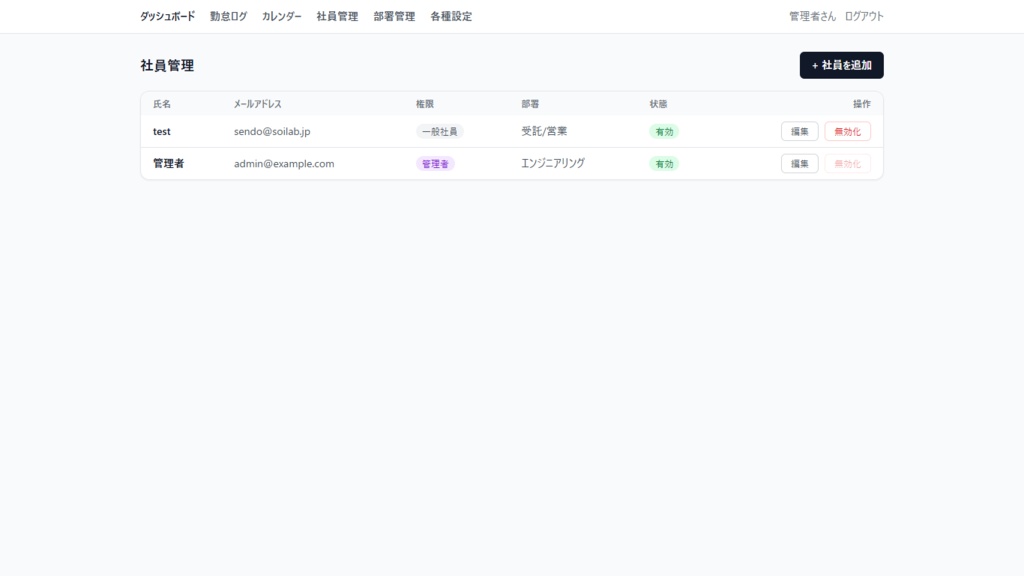Screen dimensions: 1024x576
Task: Click the 社員管理 page heading
Action: tap(167, 65)
